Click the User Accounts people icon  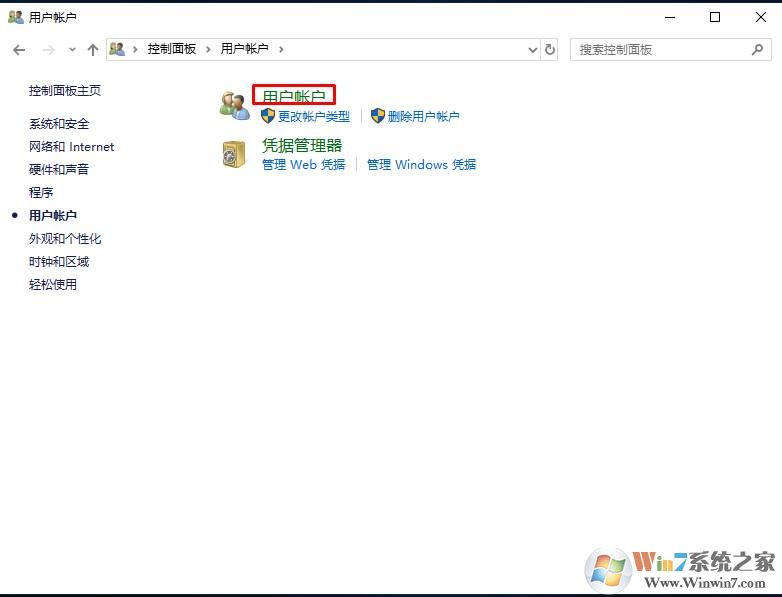click(234, 106)
